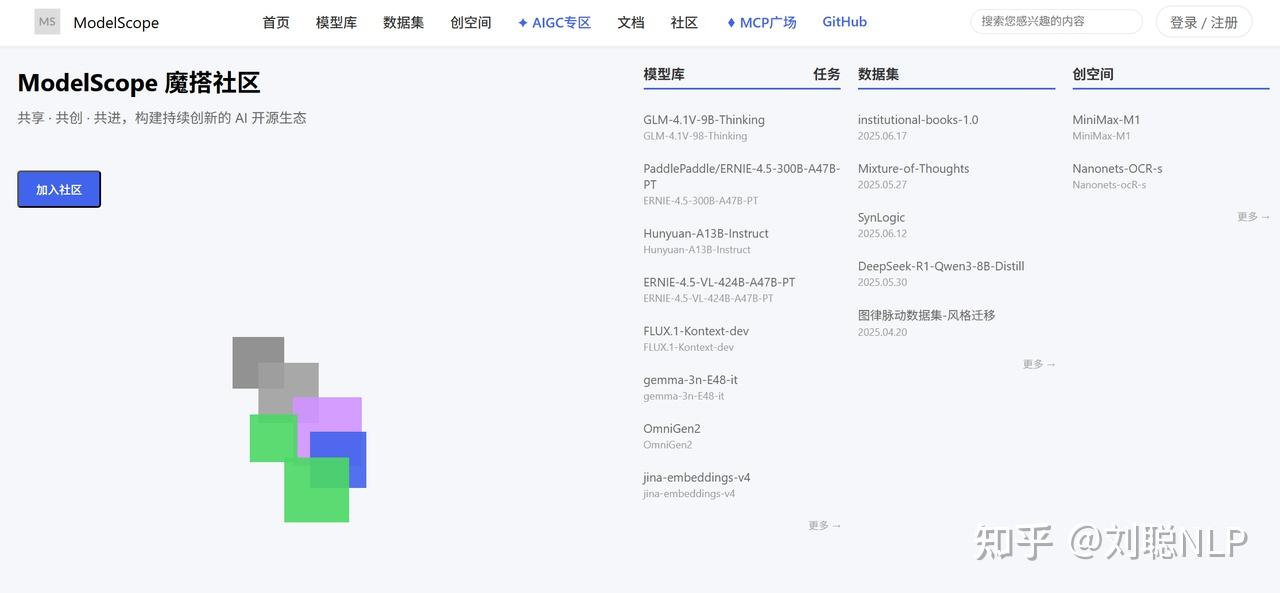The image size is (1280, 593).
Task: Open the GLM-4.1V-9B-Thinking model
Action: click(x=704, y=120)
